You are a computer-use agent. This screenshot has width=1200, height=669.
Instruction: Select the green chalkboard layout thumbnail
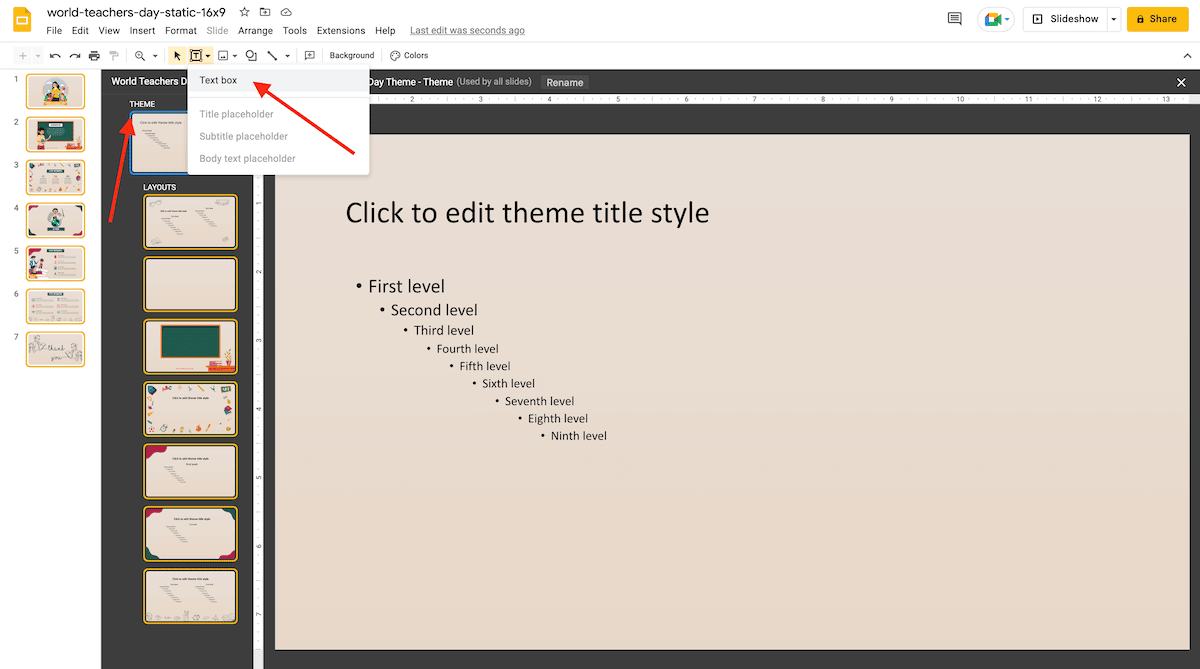190,346
